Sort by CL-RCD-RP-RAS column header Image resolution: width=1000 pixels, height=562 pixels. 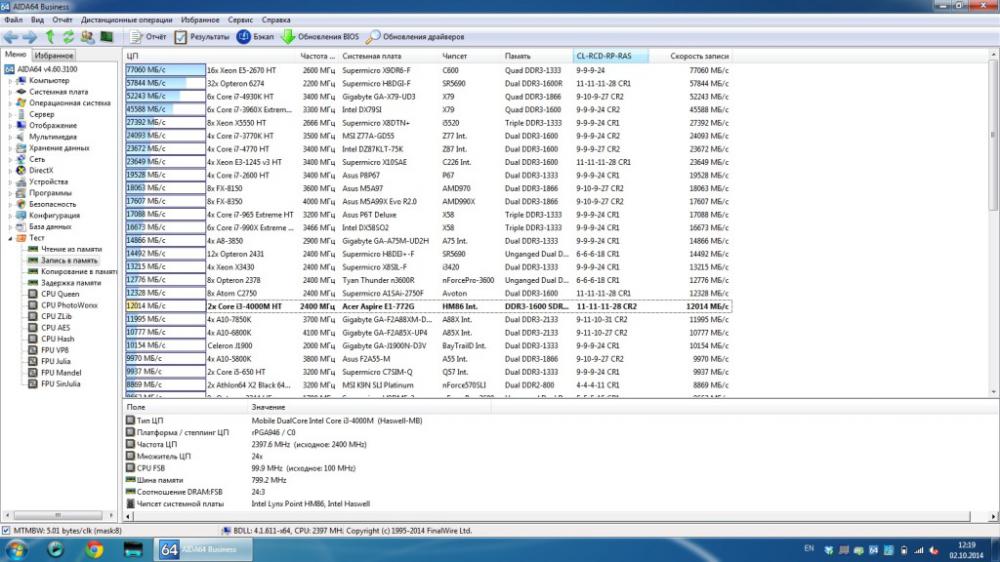click(x=610, y=56)
